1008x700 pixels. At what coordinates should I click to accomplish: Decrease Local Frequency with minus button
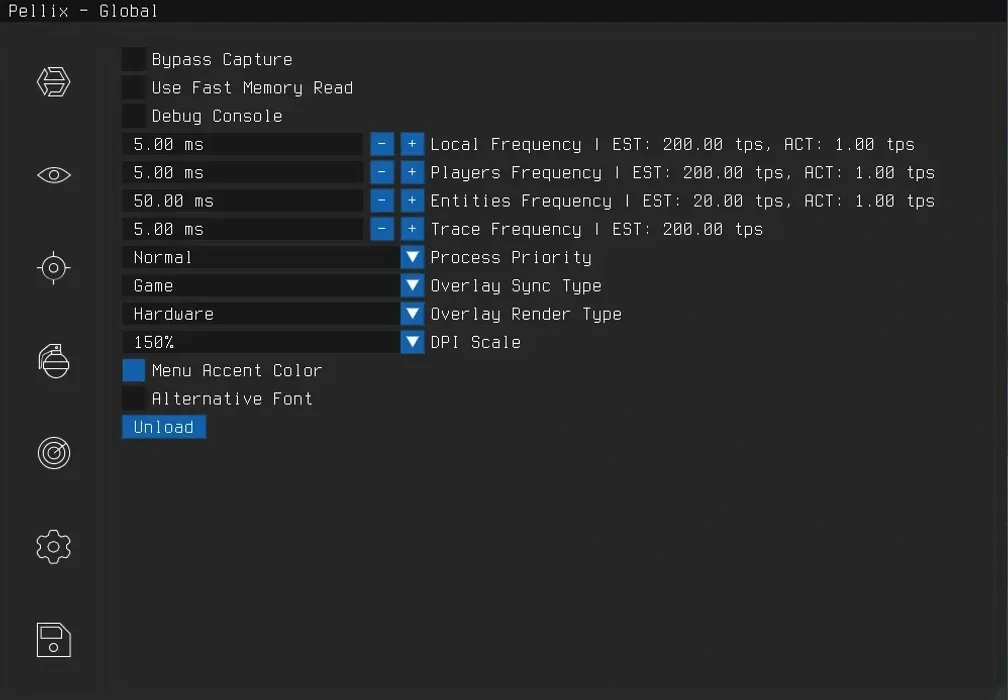click(x=382, y=144)
